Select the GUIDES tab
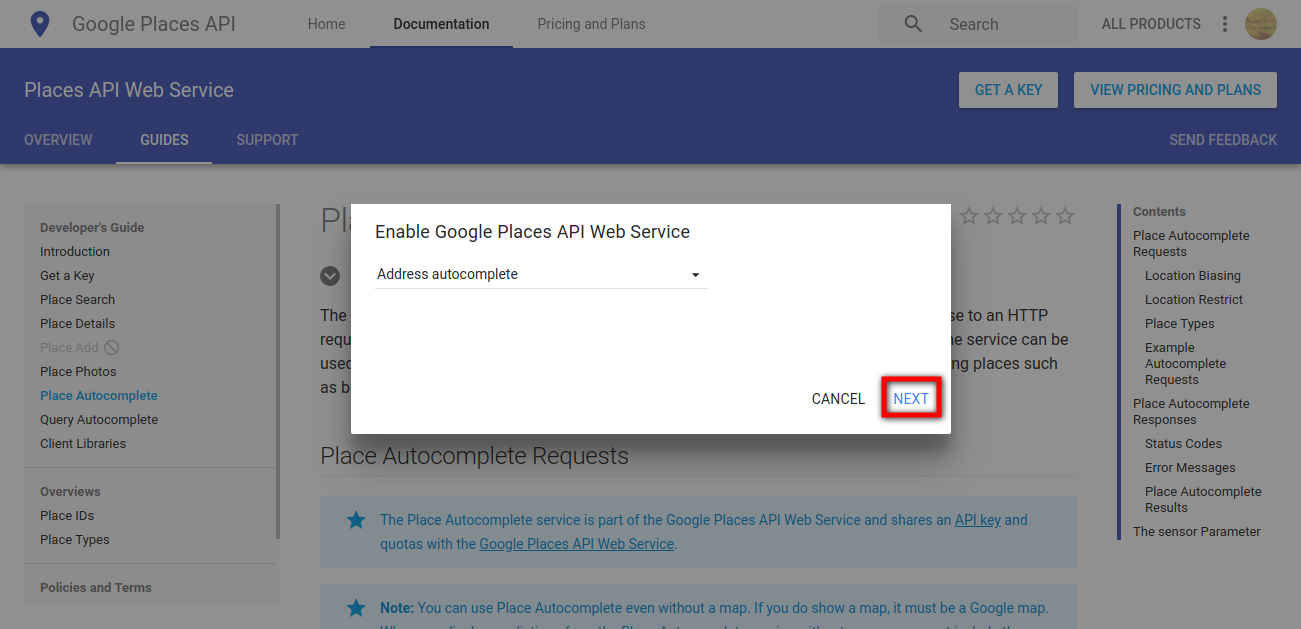The height and width of the screenshot is (629, 1301). pyautogui.click(x=164, y=140)
